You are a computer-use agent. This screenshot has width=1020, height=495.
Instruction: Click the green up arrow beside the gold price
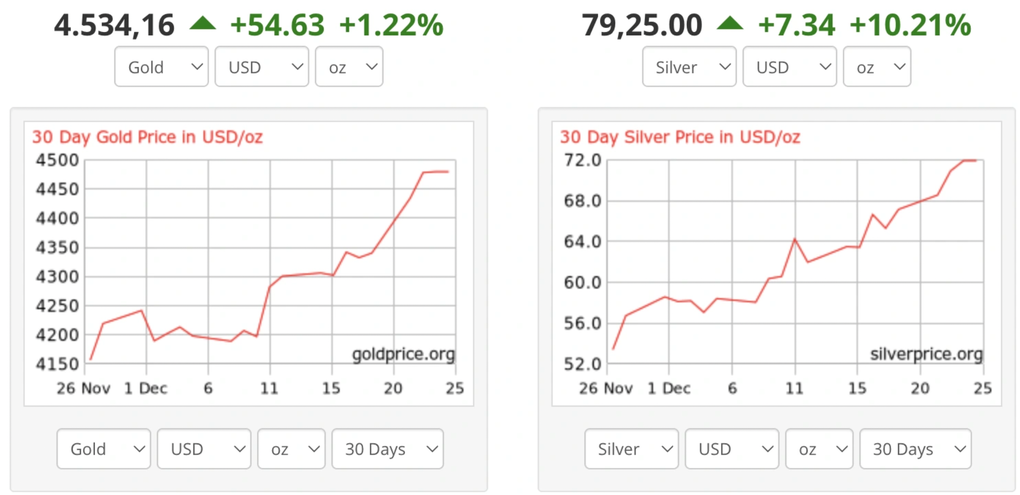point(203,24)
